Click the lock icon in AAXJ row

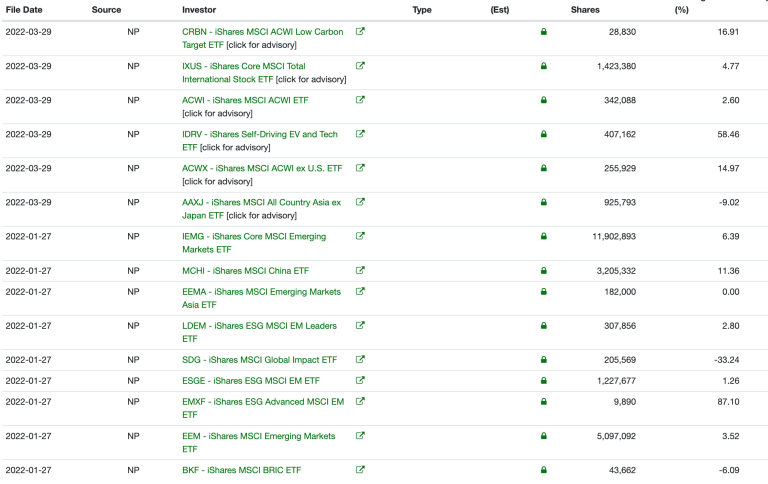click(x=544, y=202)
